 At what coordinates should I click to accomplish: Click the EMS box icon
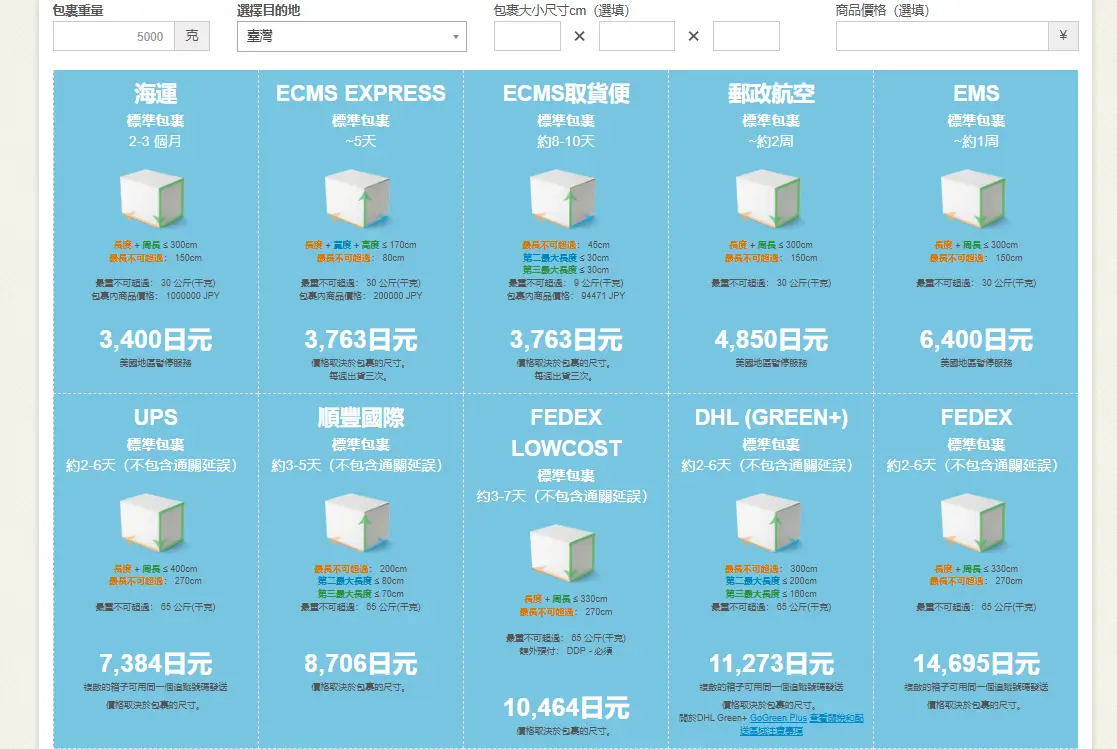coord(973,198)
